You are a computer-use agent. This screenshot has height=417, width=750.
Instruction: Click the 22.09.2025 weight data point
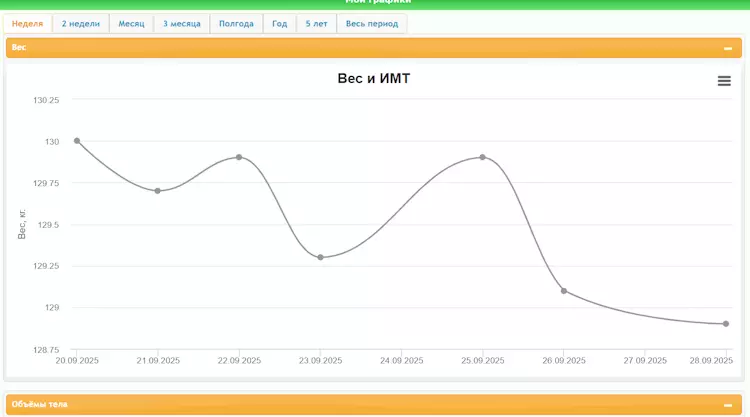tap(239, 157)
